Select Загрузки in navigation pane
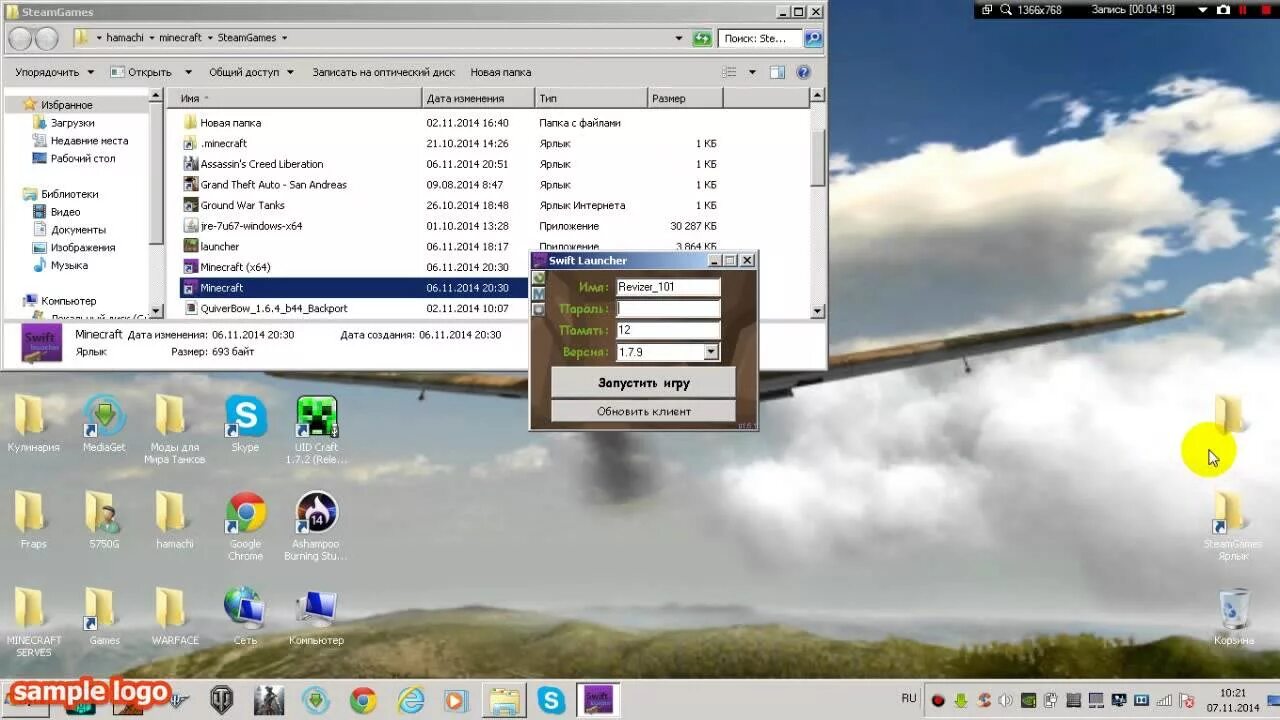The width and height of the screenshot is (1280, 720). point(72,122)
